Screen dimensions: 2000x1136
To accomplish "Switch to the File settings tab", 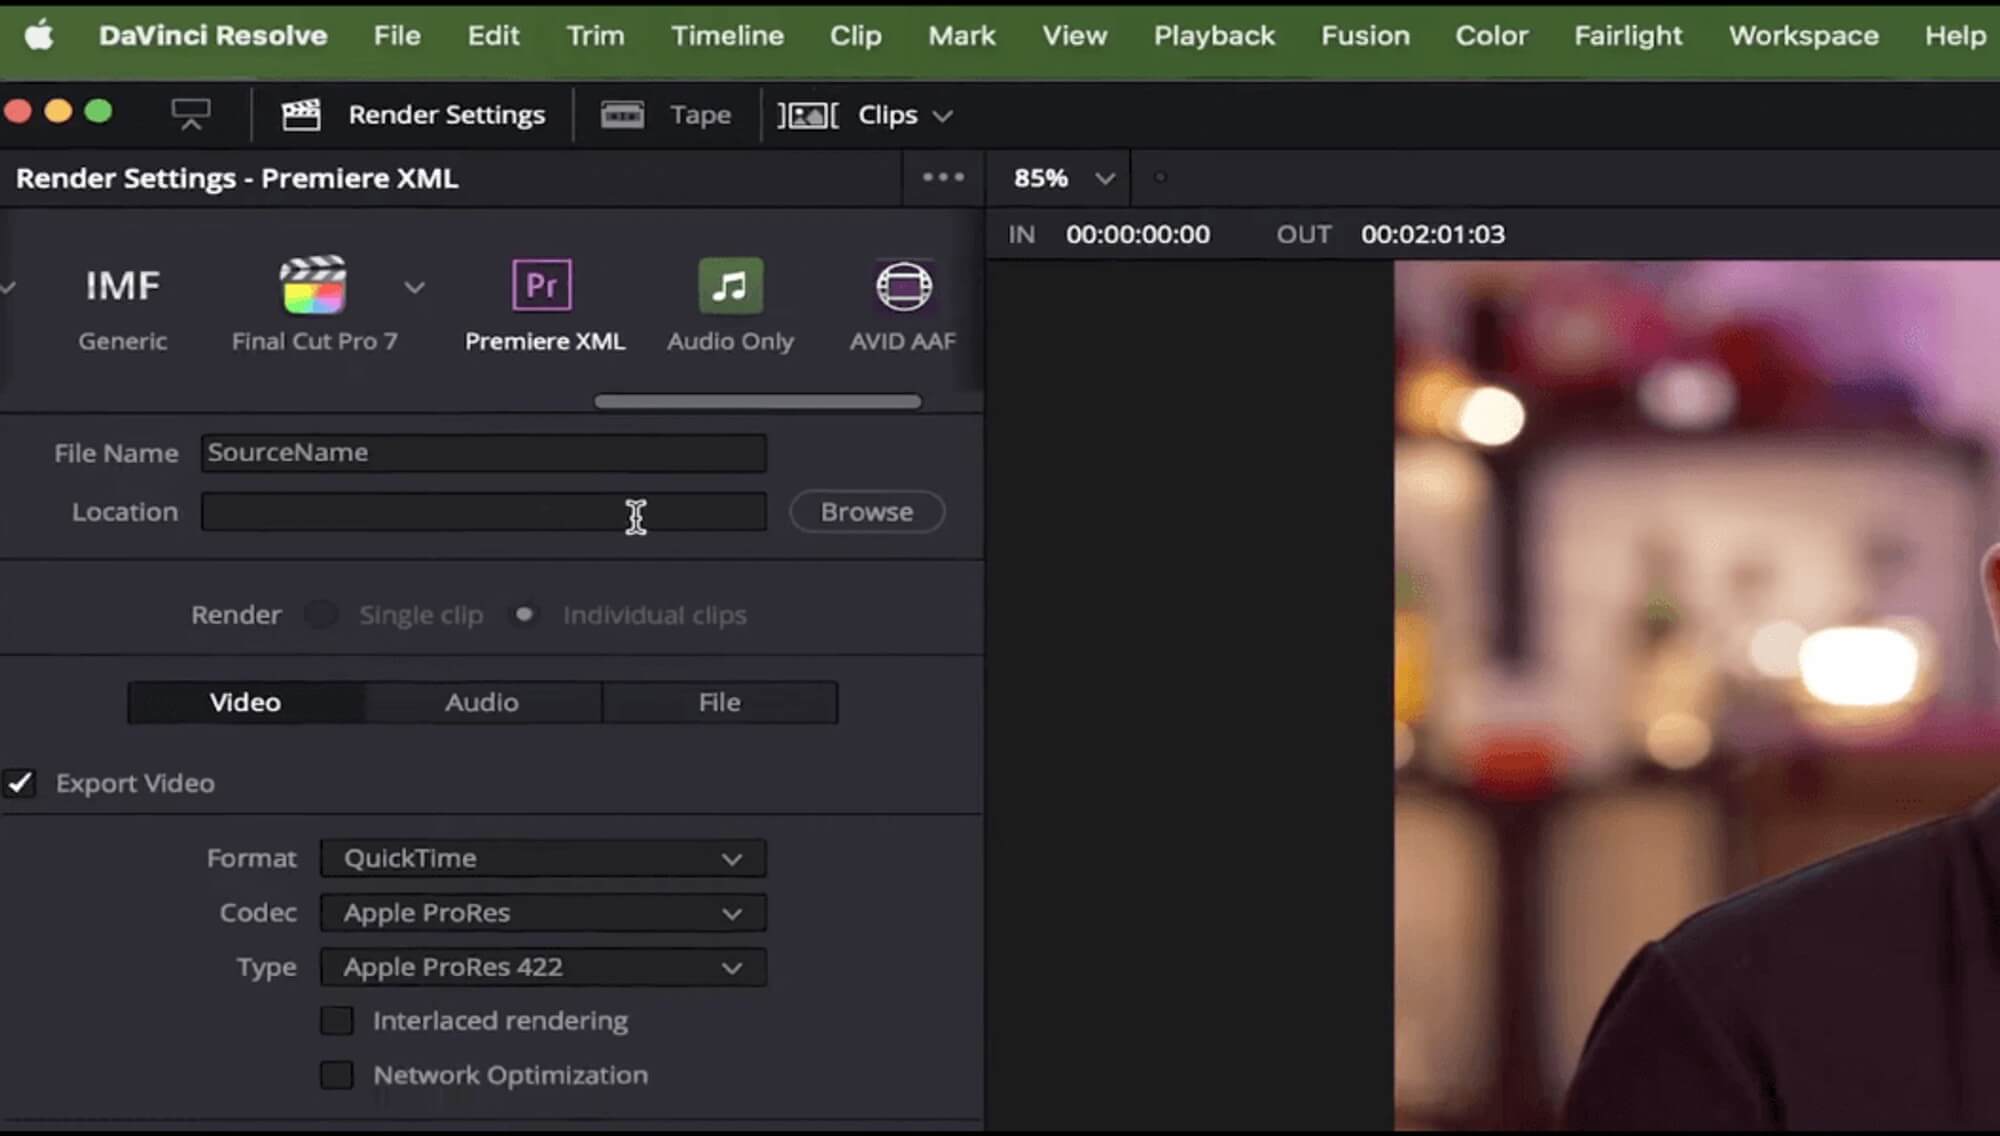I will pos(720,702).
